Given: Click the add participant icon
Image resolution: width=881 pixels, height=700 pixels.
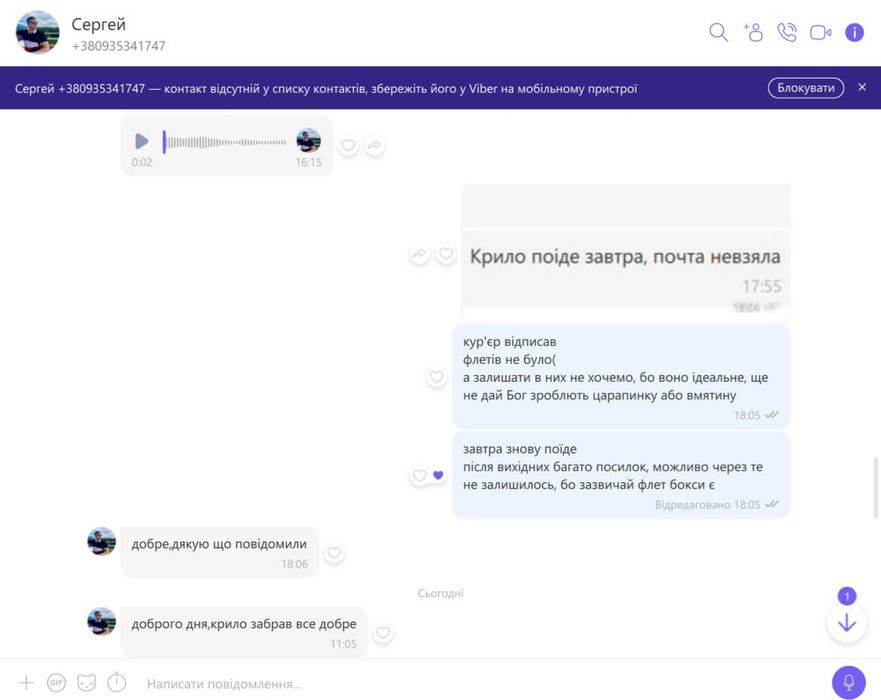Looking at the screenshot, I should (753, 33).
